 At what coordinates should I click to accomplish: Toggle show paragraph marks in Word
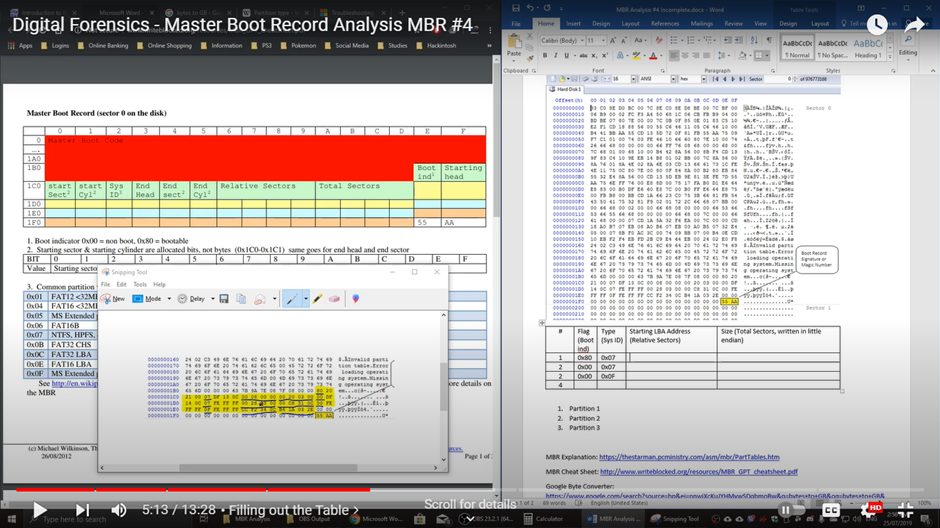pyautogui.click(x=769, y=40)
